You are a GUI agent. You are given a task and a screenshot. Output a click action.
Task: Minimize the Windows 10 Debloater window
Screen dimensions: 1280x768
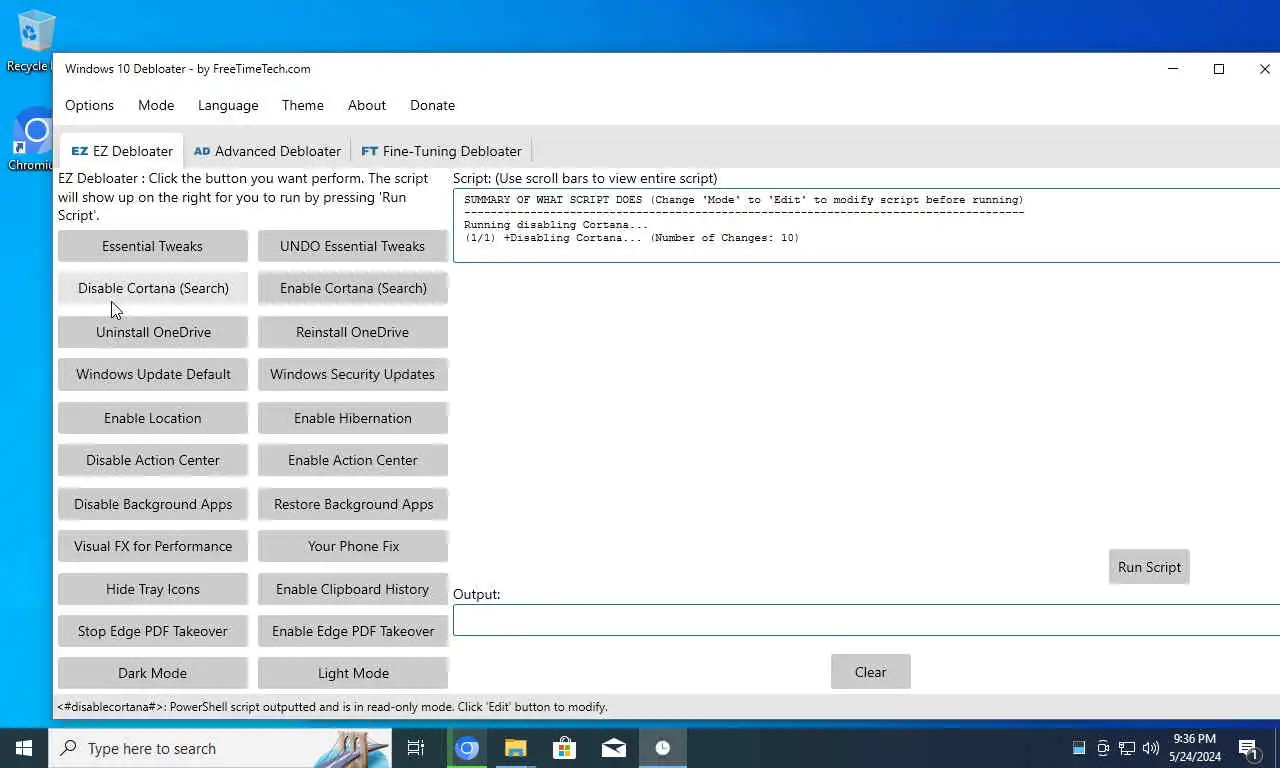click(x=1173, y=69)
